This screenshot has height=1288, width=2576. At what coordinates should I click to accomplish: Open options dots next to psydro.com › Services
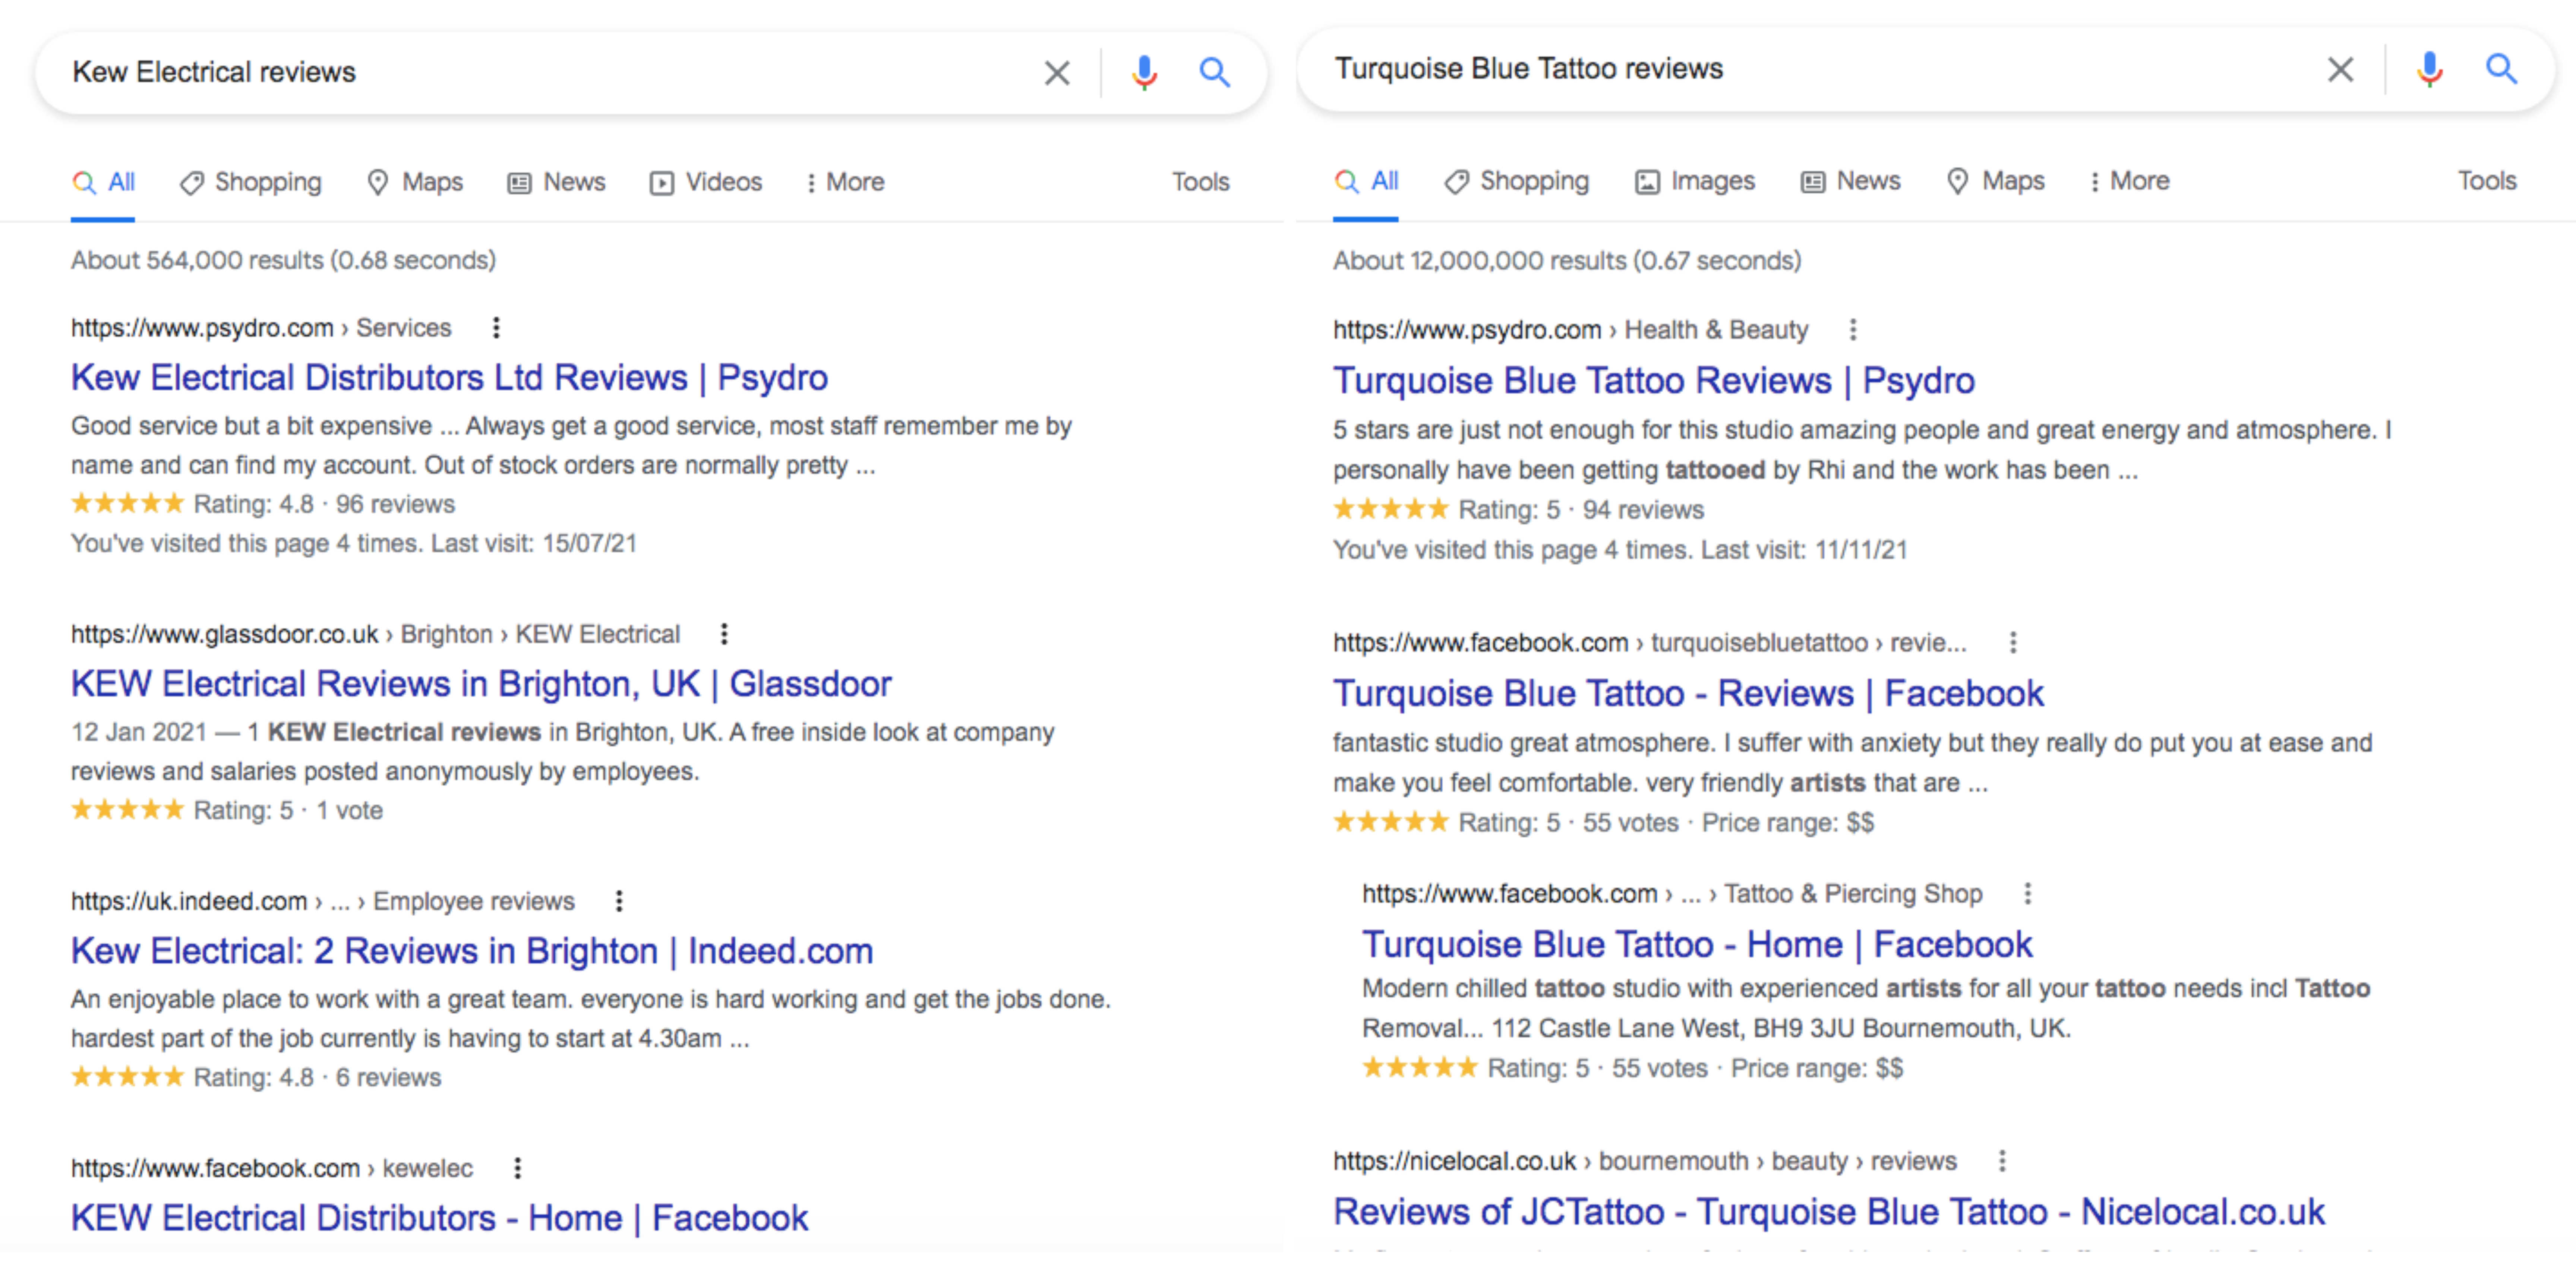(496, 328)
